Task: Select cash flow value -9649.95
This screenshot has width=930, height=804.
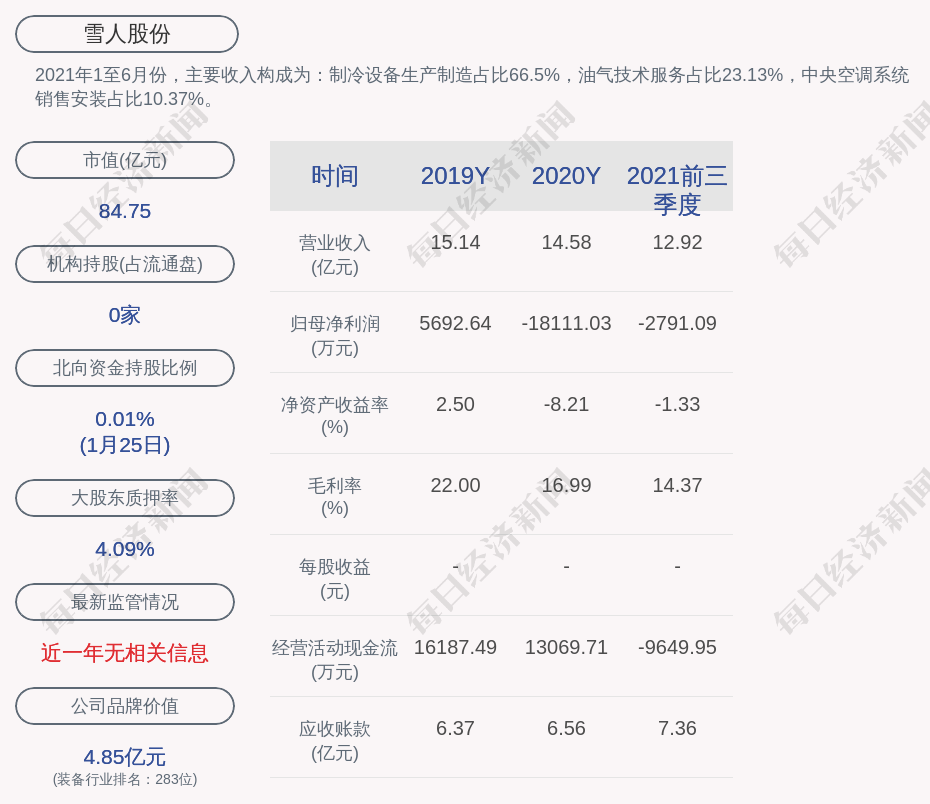Action: coord(677,647)
